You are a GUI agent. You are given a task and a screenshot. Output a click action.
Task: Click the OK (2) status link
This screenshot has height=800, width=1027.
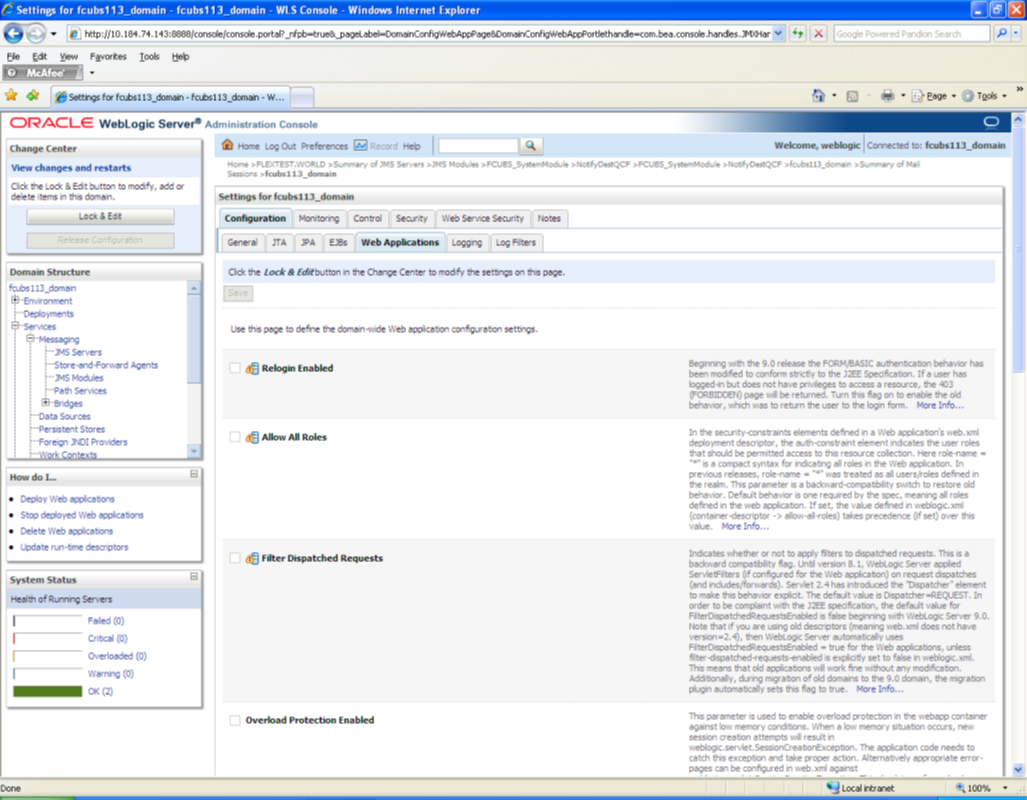pyautogui.click(x=100, y=691)
